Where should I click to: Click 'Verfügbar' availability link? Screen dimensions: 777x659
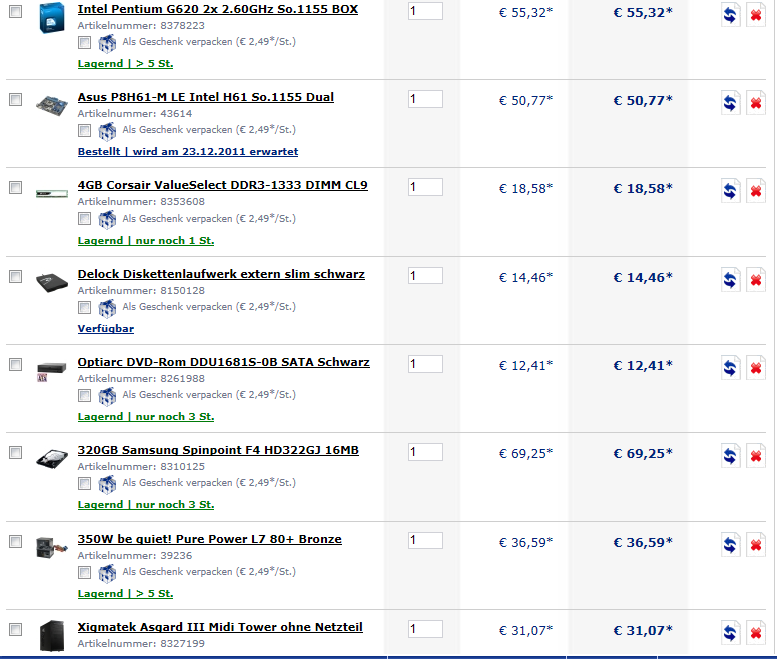106,329
